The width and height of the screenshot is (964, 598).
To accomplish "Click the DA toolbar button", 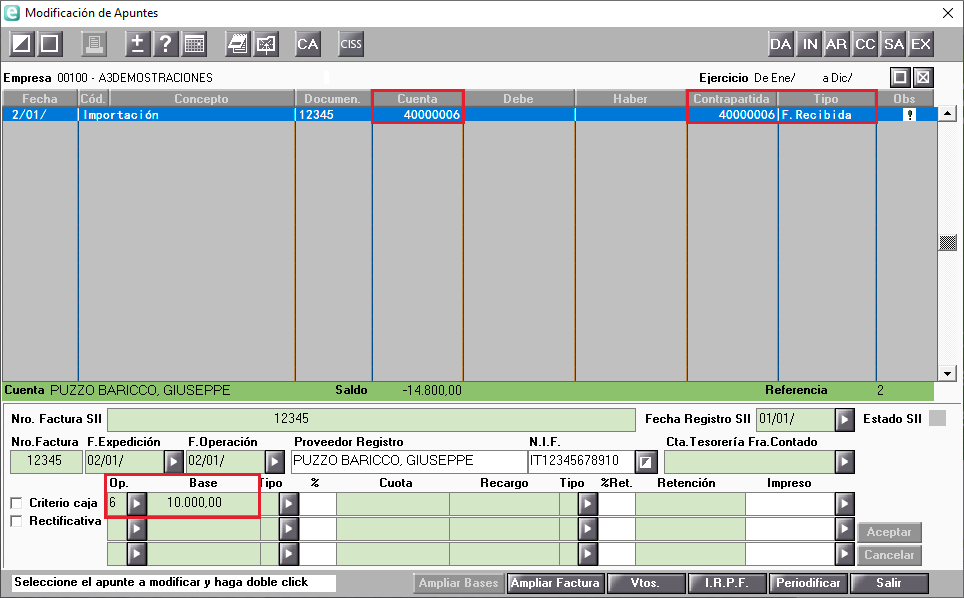I will [780, 44].
